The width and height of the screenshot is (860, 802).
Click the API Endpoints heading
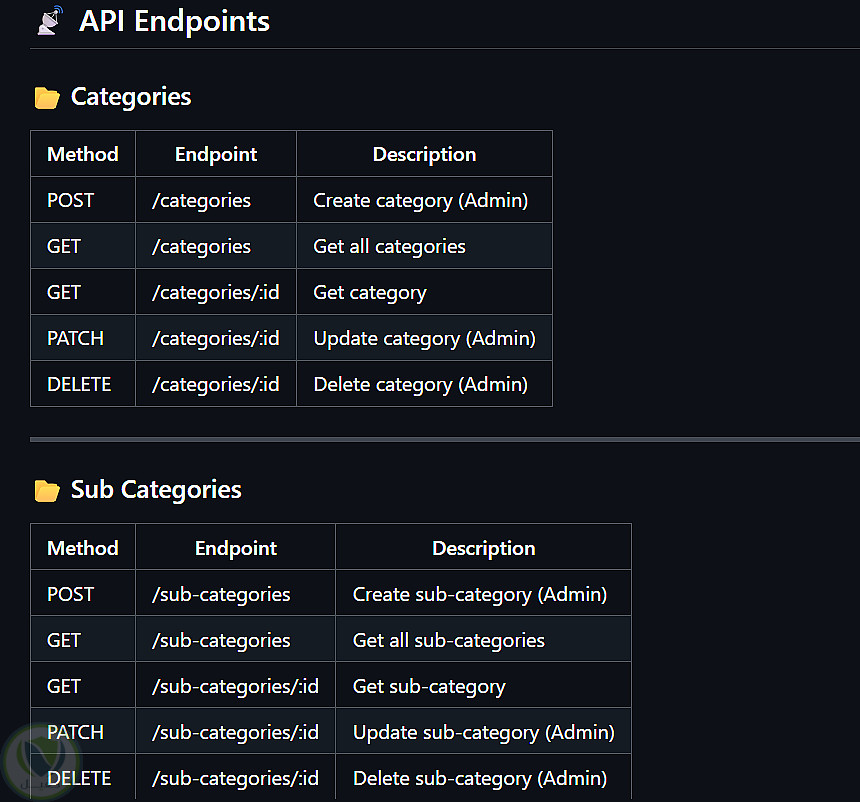(x=174, y=21)
